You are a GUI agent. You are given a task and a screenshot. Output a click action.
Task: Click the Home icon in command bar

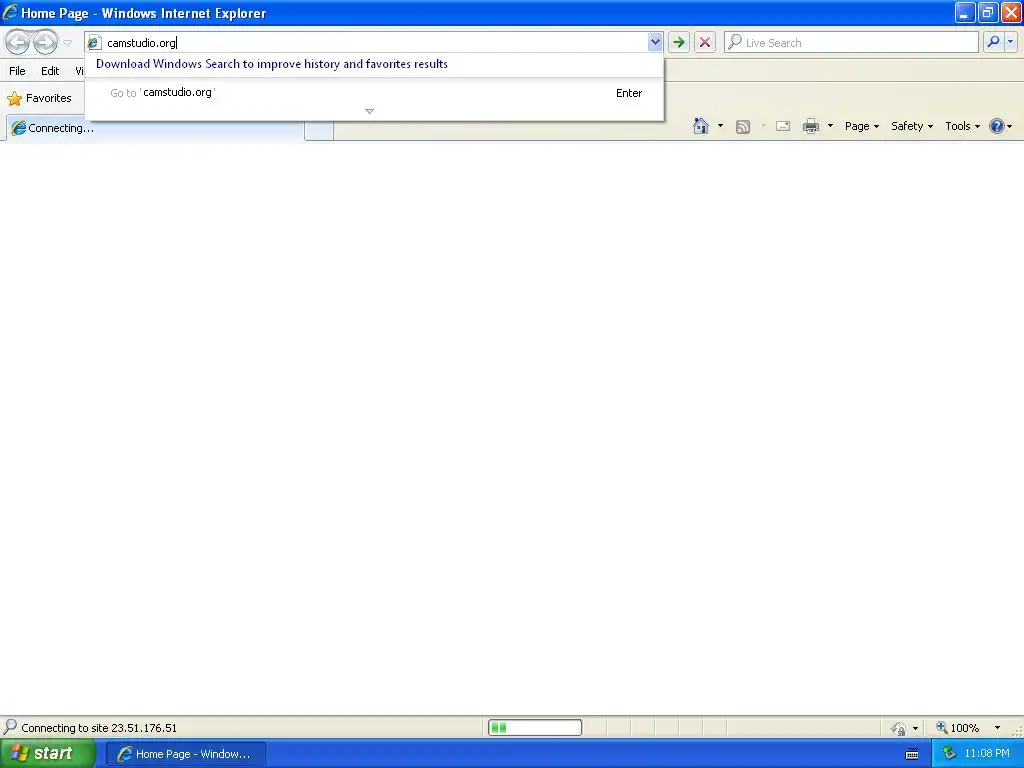pyautogui.click(x=701, y=126)
